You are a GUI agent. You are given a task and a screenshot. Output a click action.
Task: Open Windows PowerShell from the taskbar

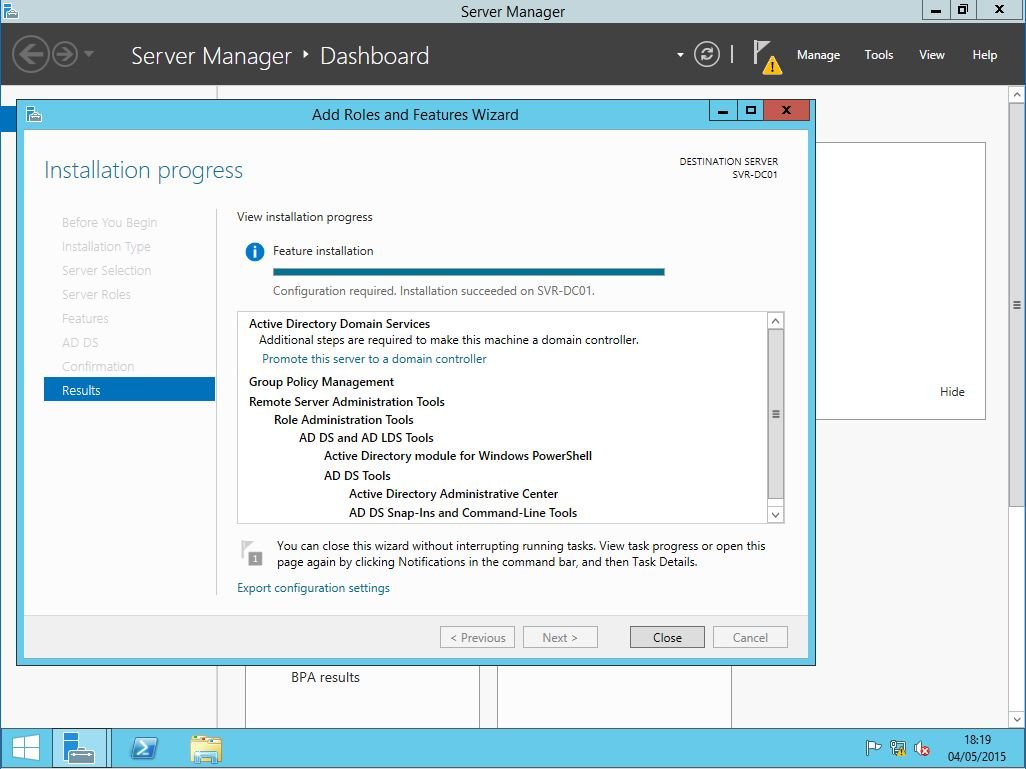[144, 748]
